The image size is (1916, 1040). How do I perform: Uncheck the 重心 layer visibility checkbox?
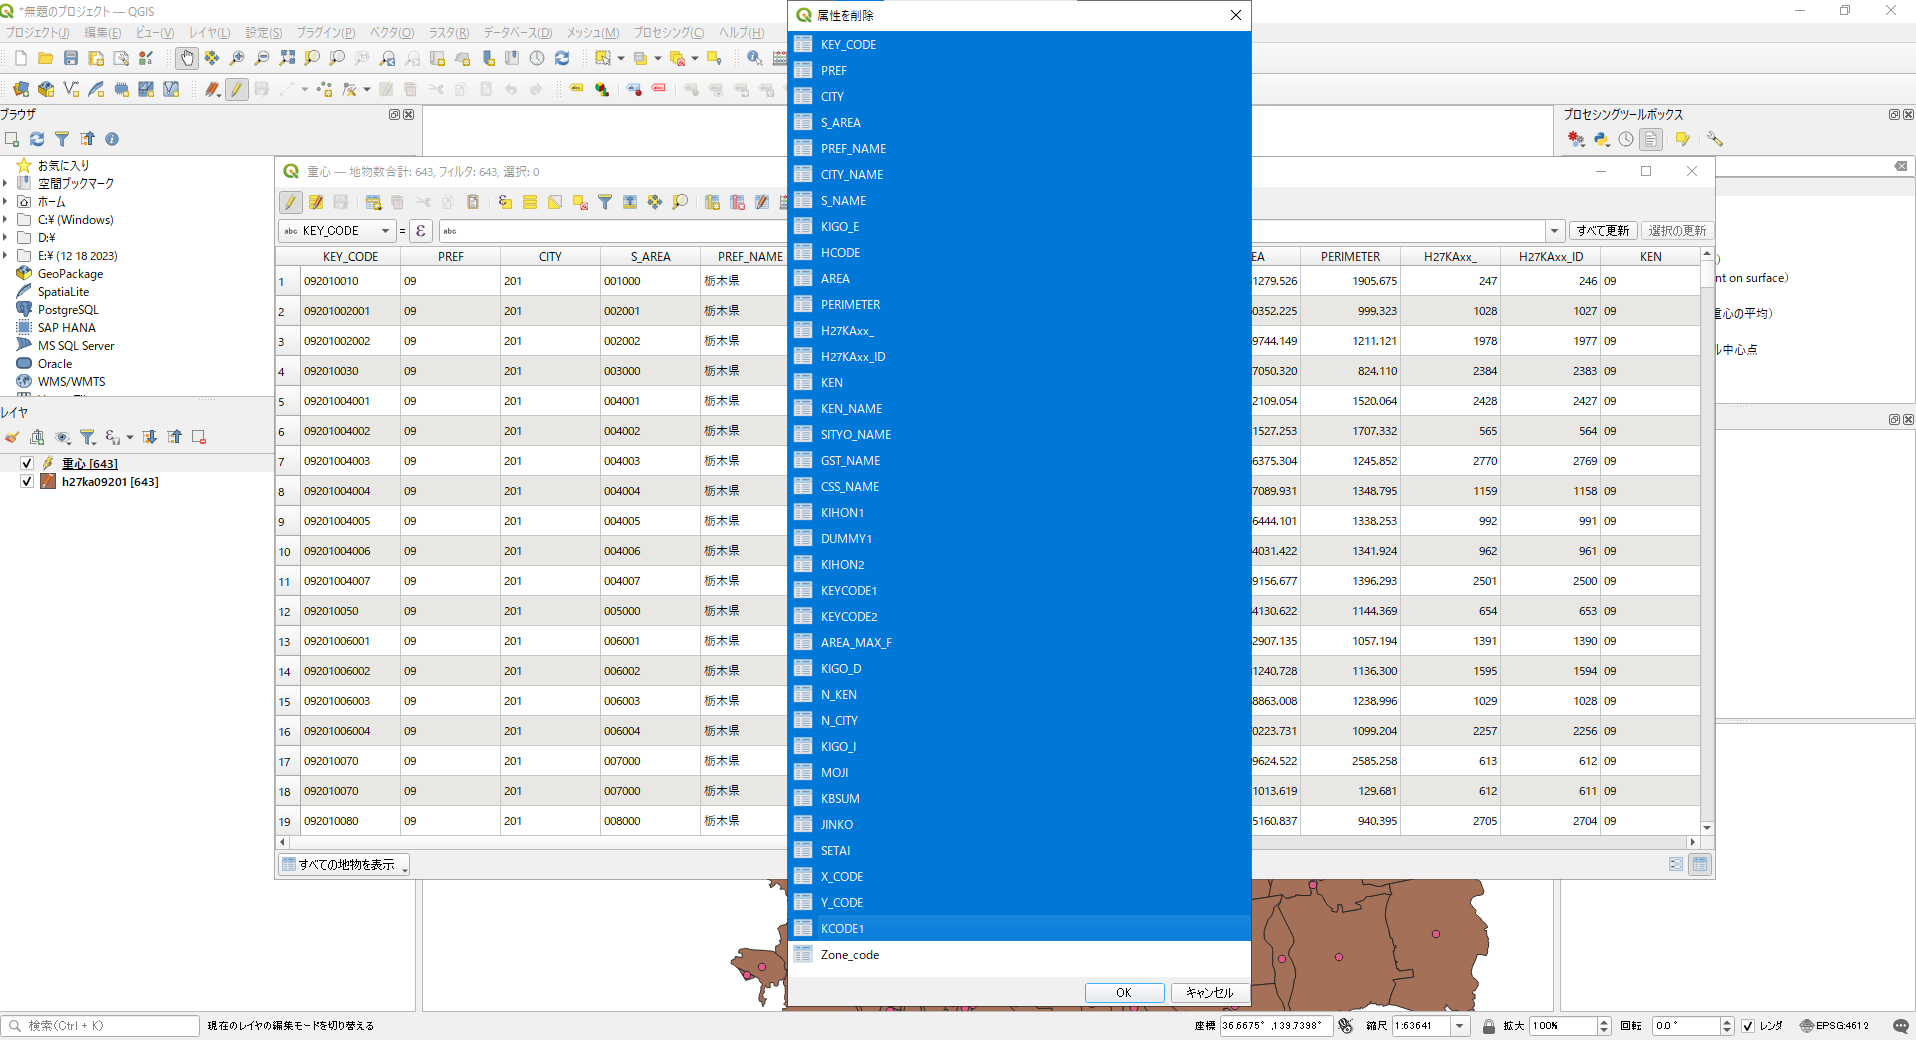[27, 463]
